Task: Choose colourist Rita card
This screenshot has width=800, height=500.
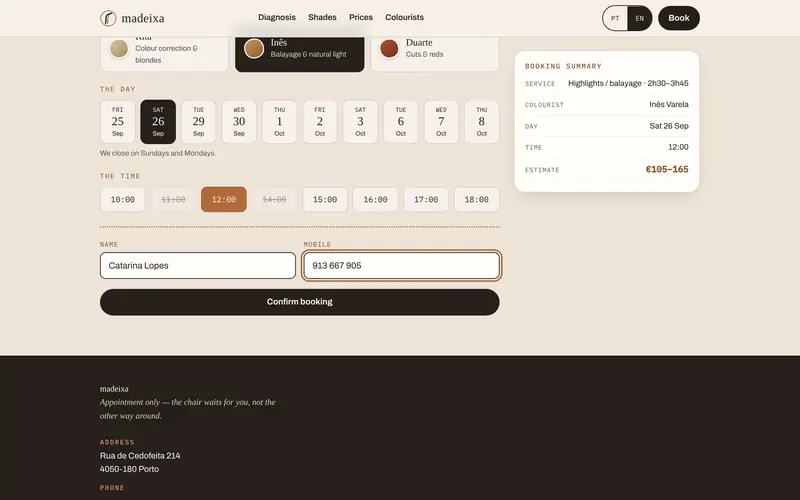Action: [164, 54]
